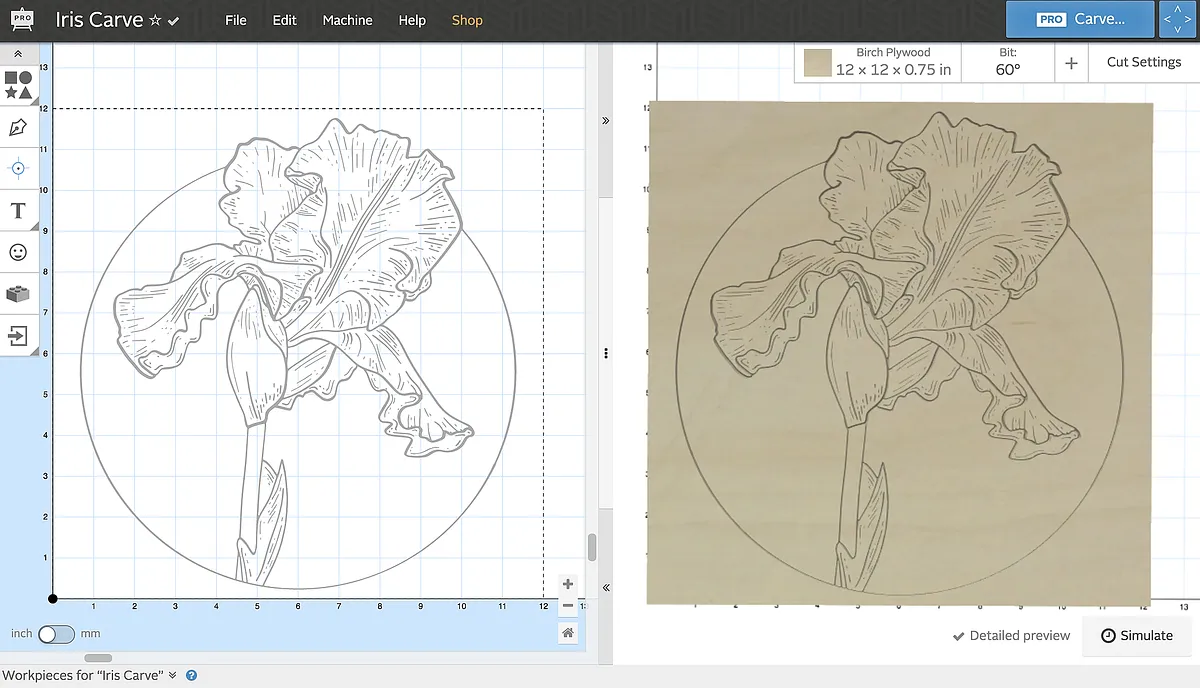Toggle the Detailed preview checkmark

pyautogui.click(x=1011, y=635)
